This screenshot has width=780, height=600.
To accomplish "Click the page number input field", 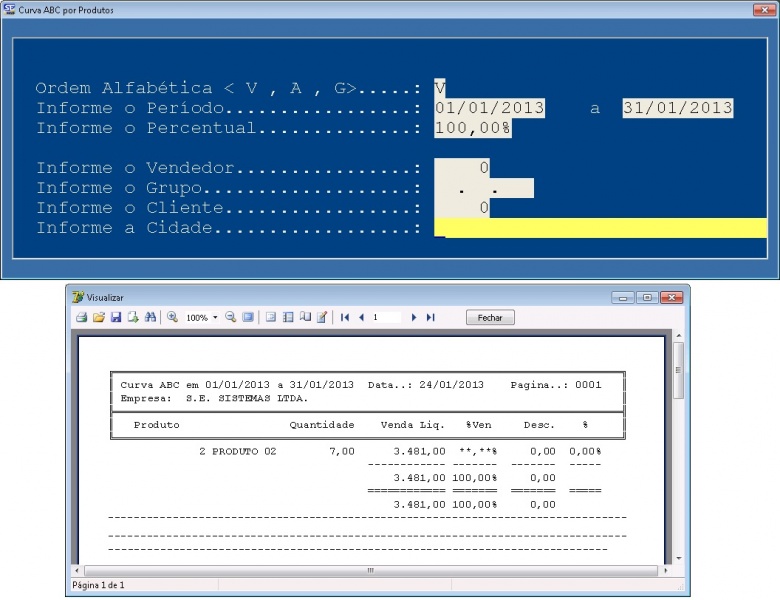I will pyautogui.click(x=387, y=317).
